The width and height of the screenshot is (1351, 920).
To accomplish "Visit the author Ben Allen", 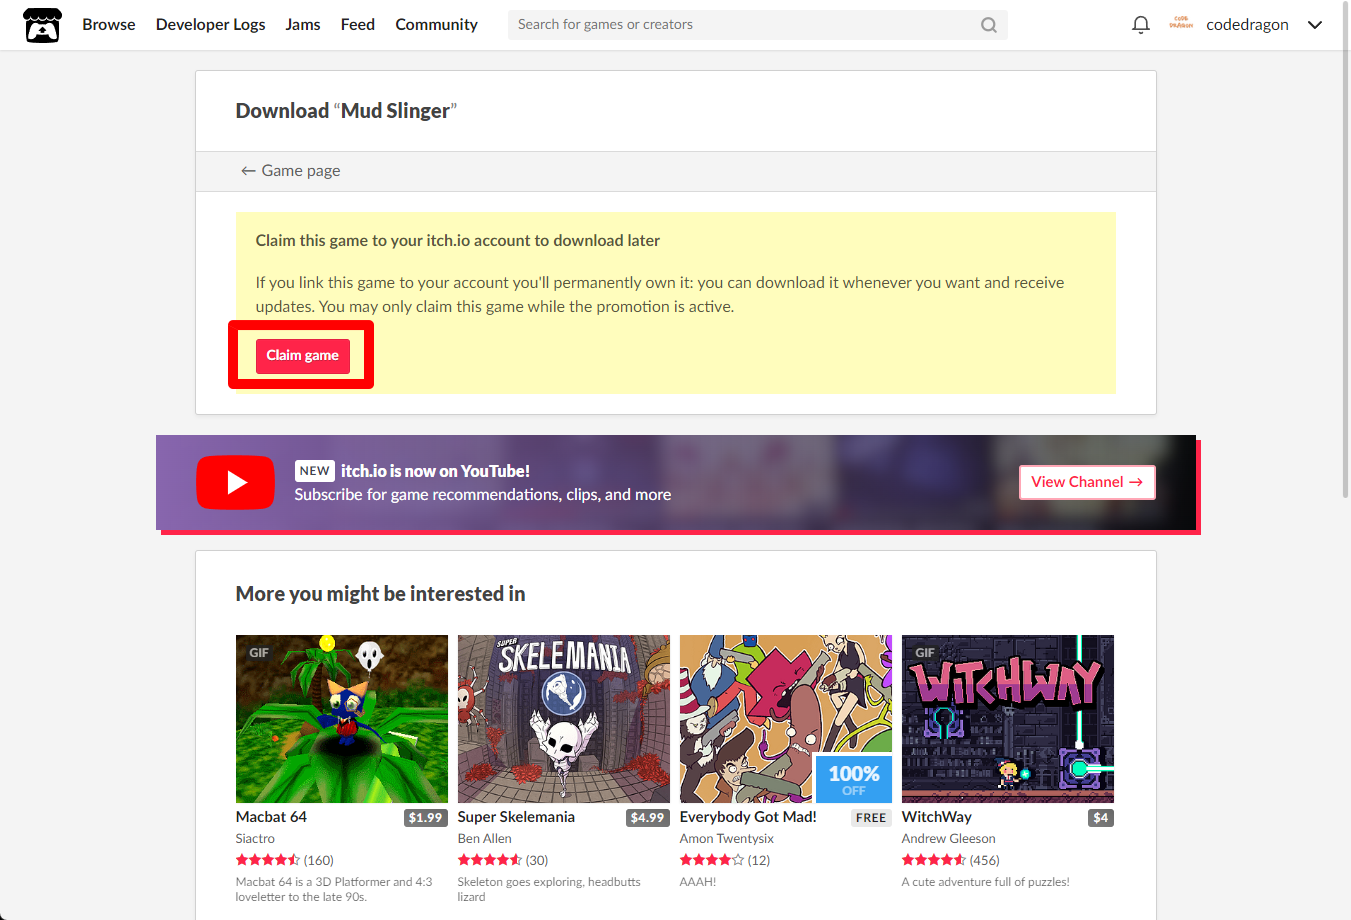I will pyautogui.click(x=485, y=839).
